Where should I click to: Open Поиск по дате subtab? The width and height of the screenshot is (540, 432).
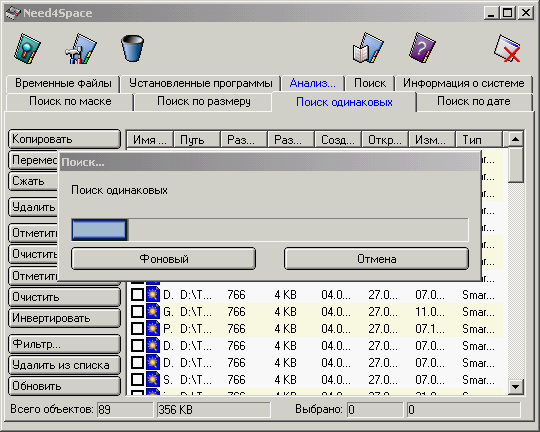(474, 102)
